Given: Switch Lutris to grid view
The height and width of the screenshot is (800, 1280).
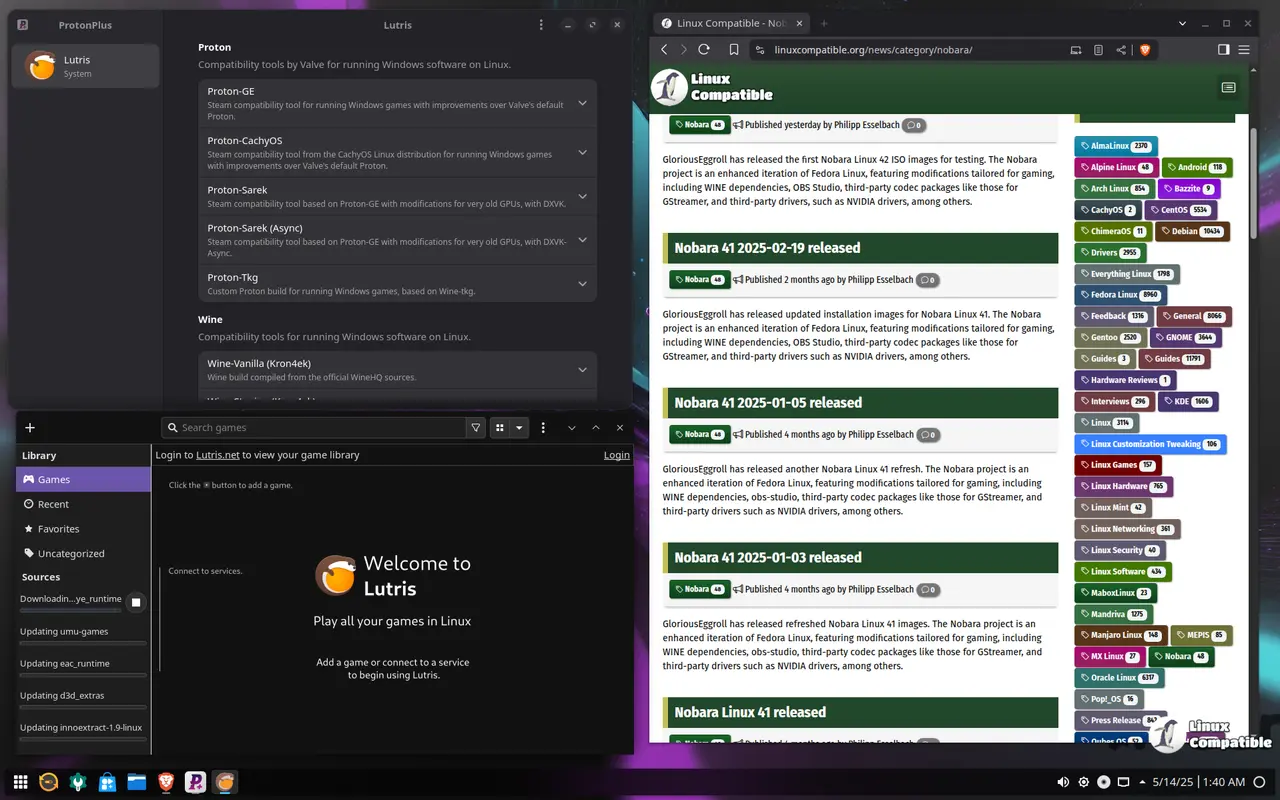Looking at the screenshot, I should tap(500, 428).
